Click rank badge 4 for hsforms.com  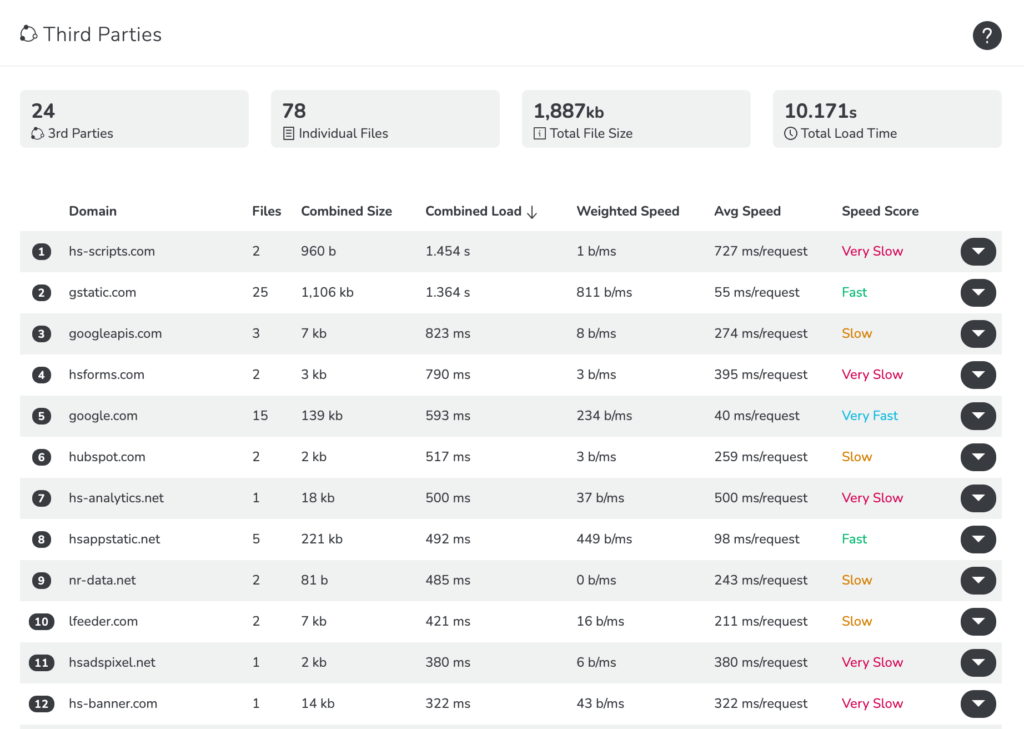point(41,375)
